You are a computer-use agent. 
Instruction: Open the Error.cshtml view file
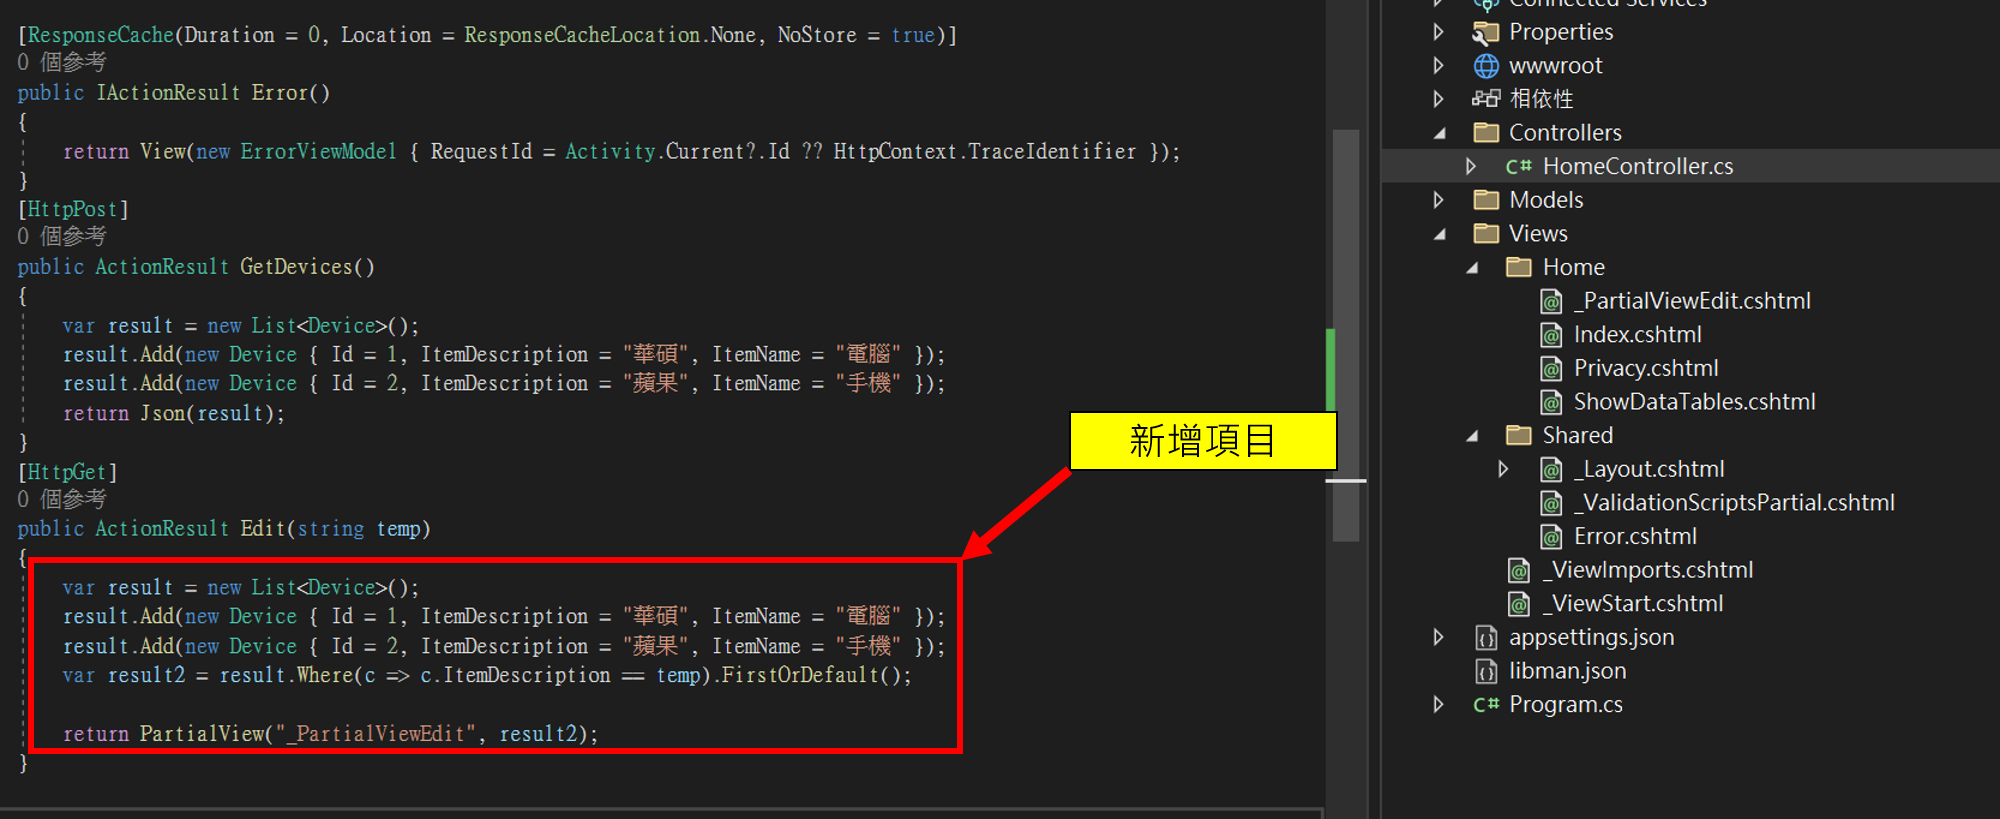[1634, 537]
